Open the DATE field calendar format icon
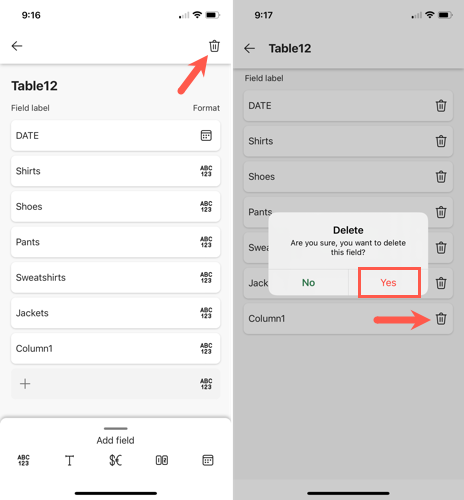The image size is (464, 500). (x=206, y=136)
